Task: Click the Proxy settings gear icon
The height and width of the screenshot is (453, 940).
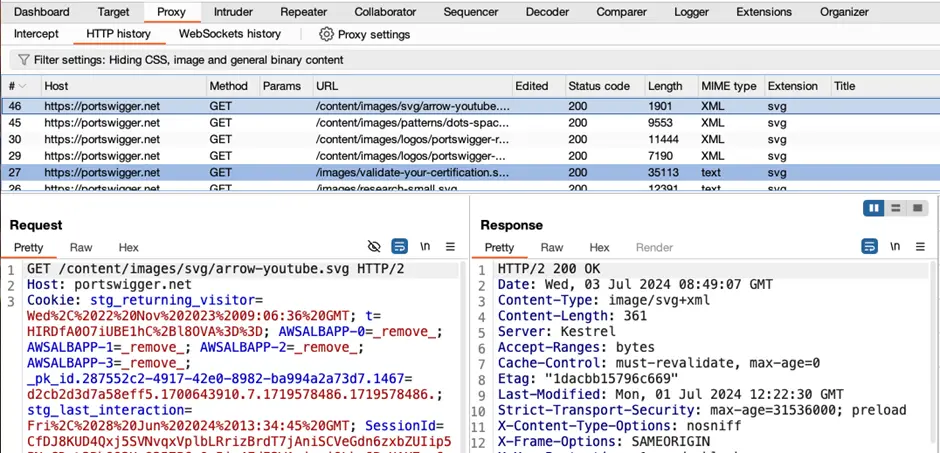Action: coord(326,34)
